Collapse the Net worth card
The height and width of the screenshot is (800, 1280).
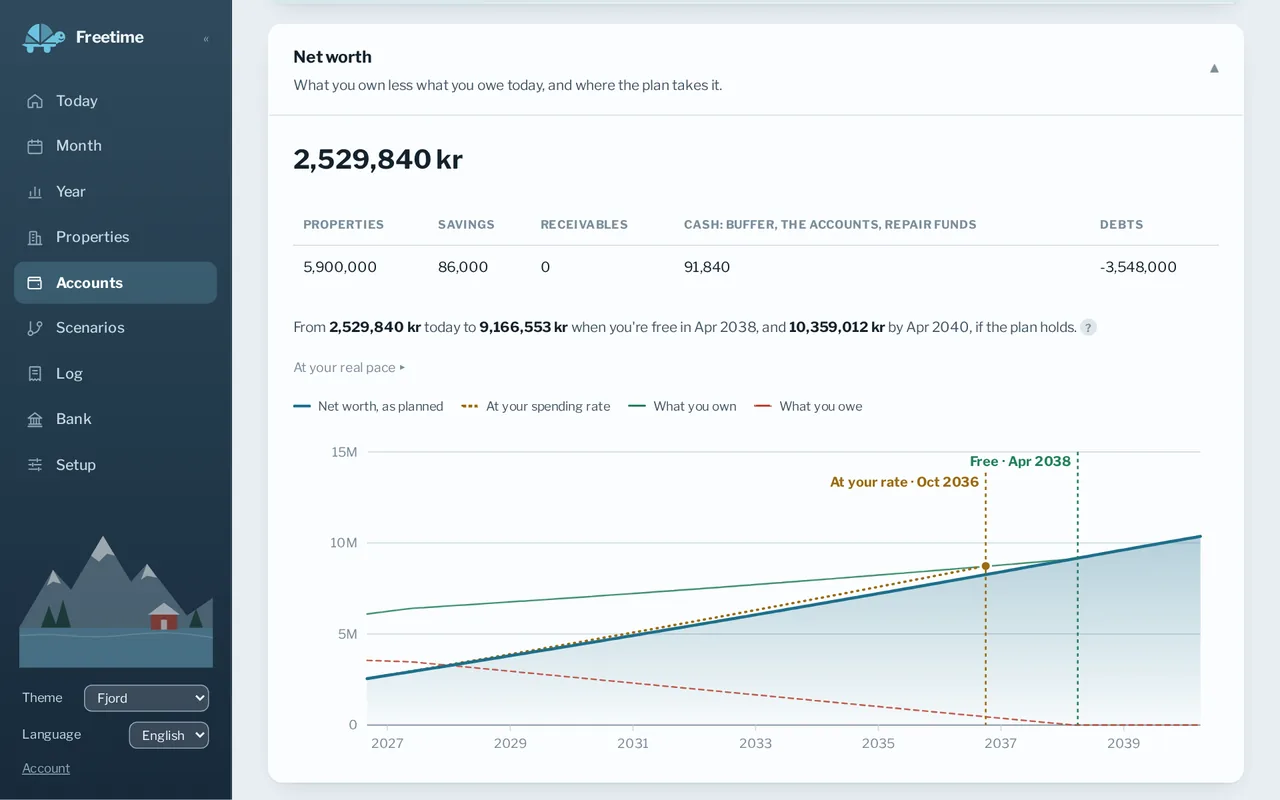click(1214, 69)
